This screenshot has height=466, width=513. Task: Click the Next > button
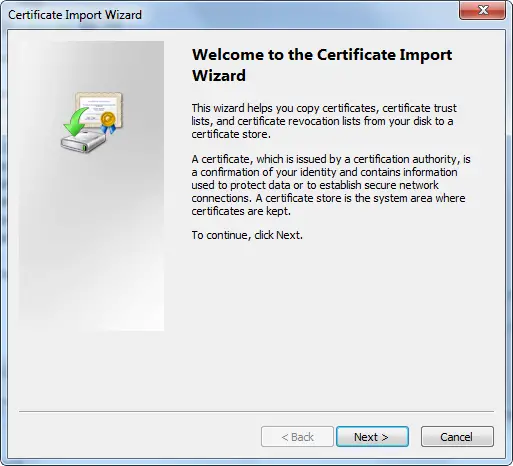click(372, 436)
